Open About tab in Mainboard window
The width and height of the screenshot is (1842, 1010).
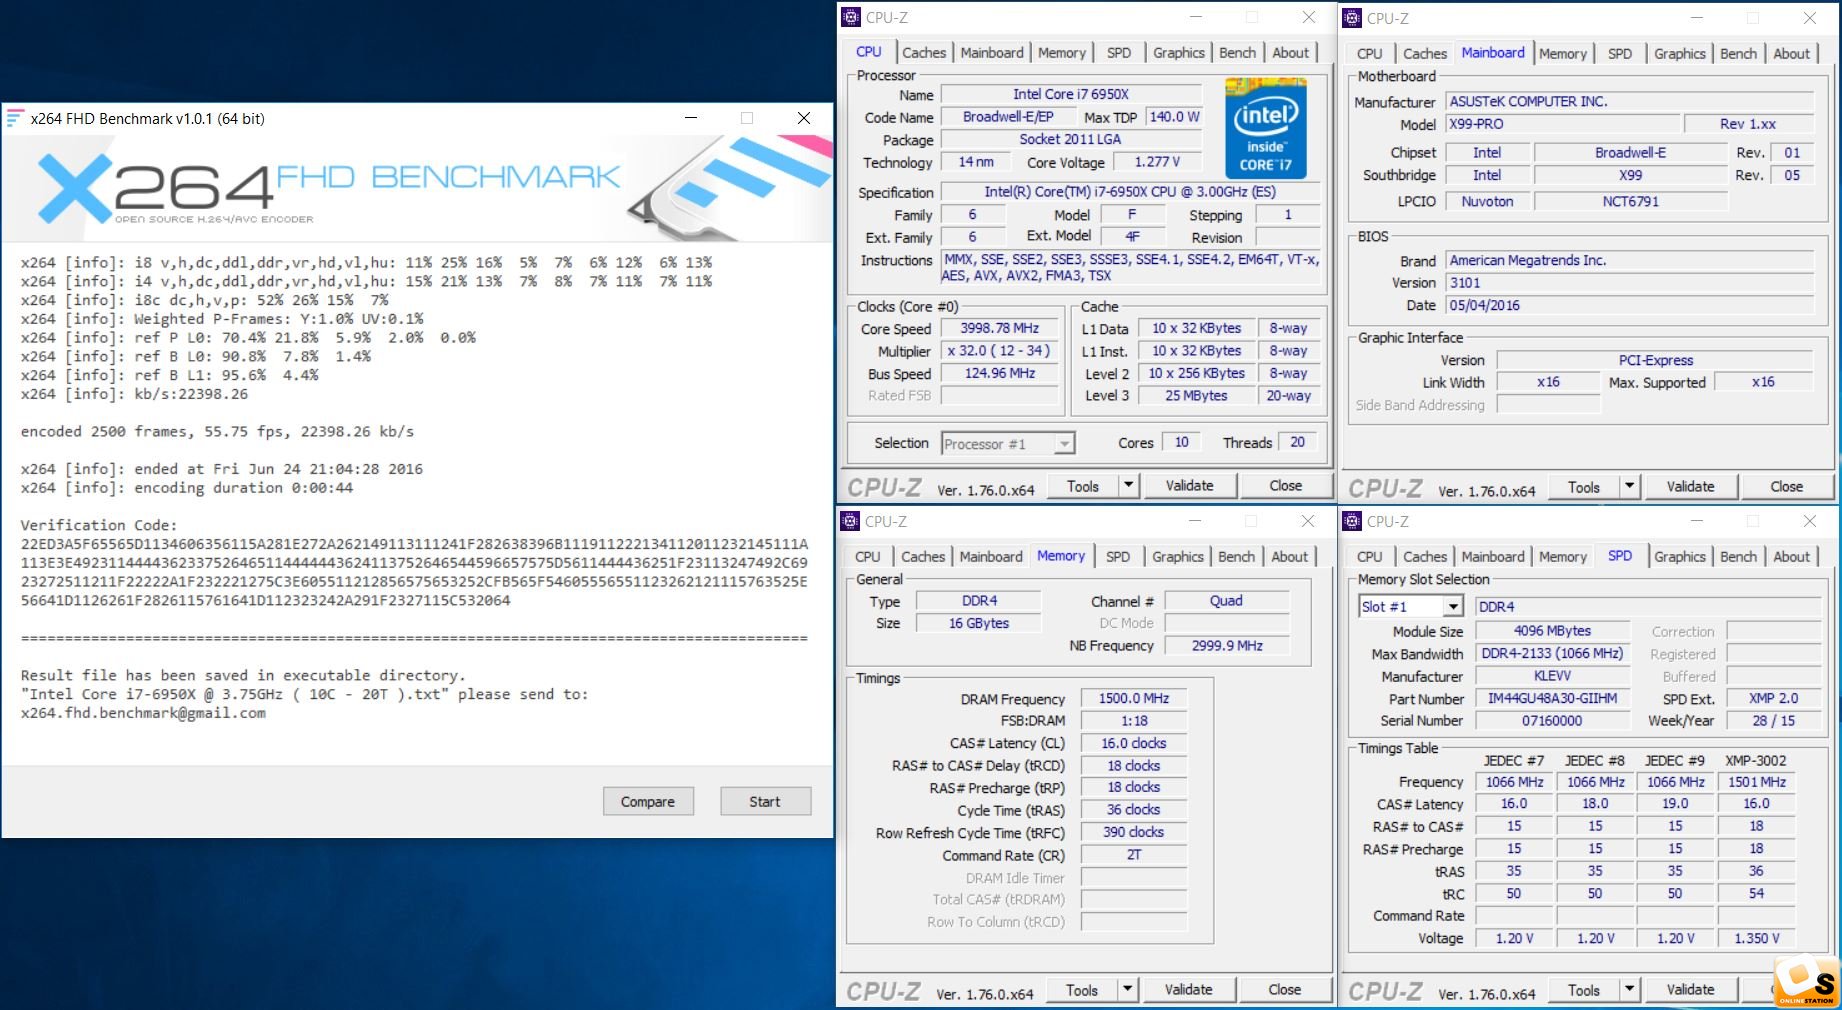1792,54
